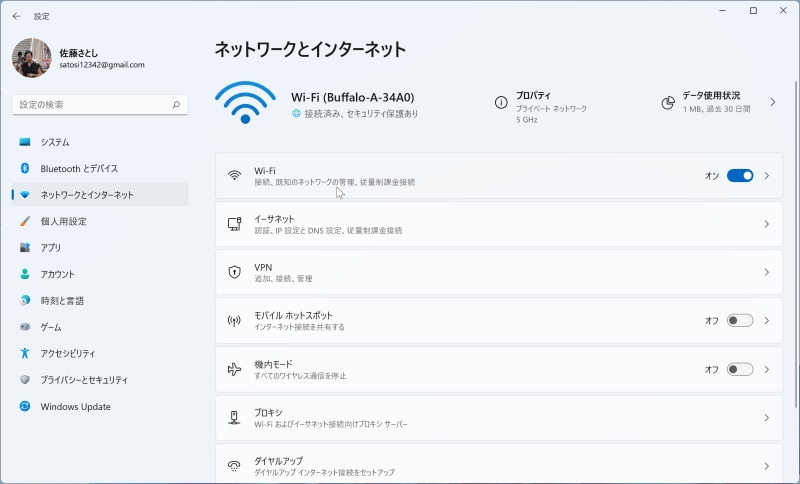
Task: Expand the プロキシ row chevron
Action: (767, 418)
